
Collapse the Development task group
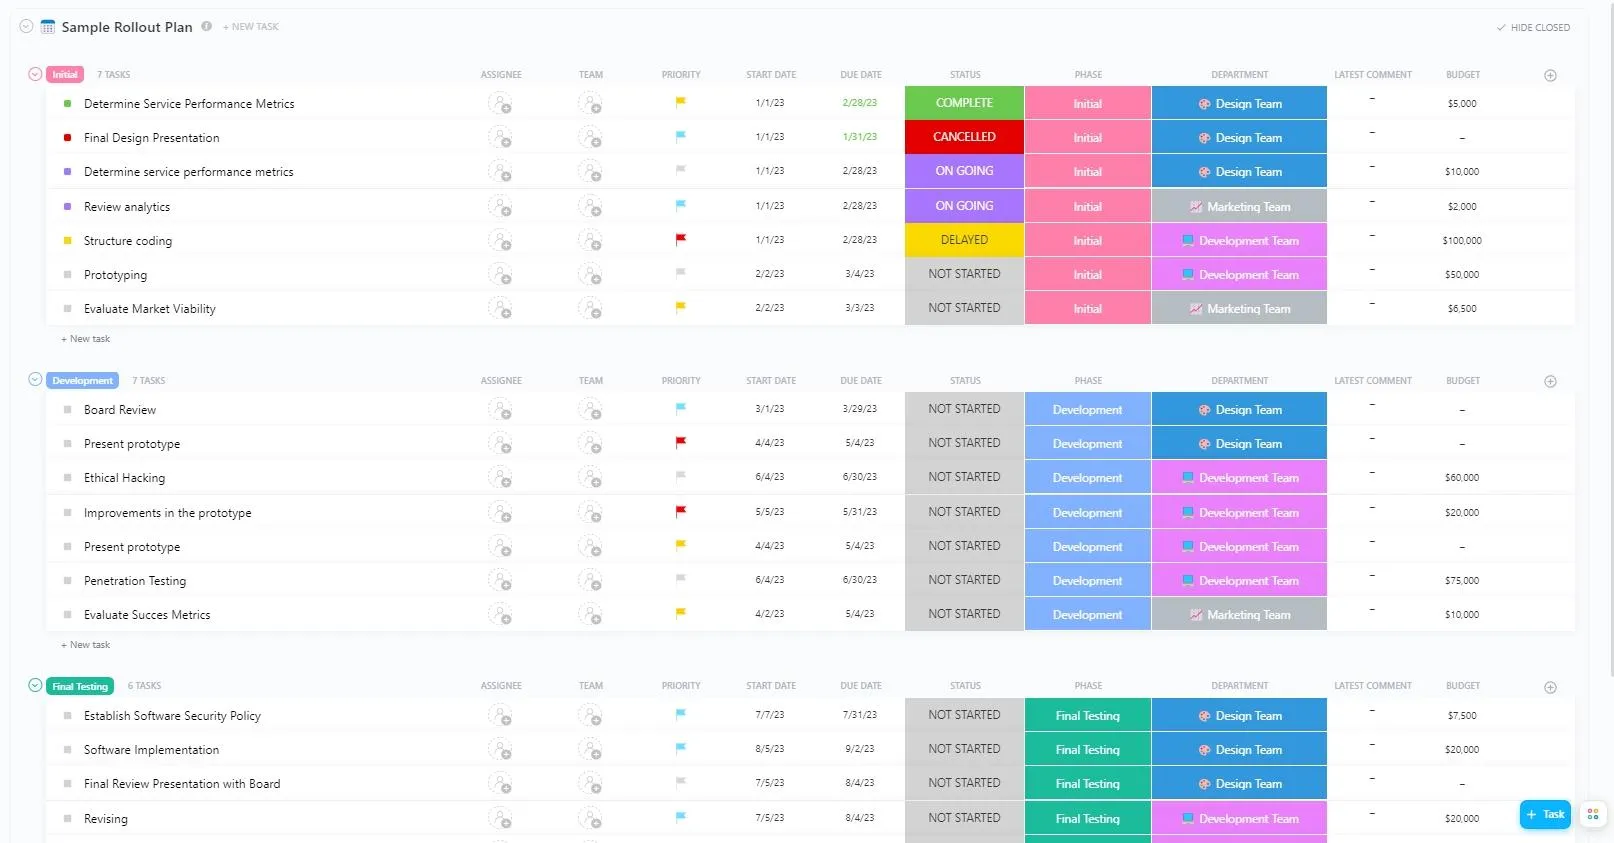35,379
